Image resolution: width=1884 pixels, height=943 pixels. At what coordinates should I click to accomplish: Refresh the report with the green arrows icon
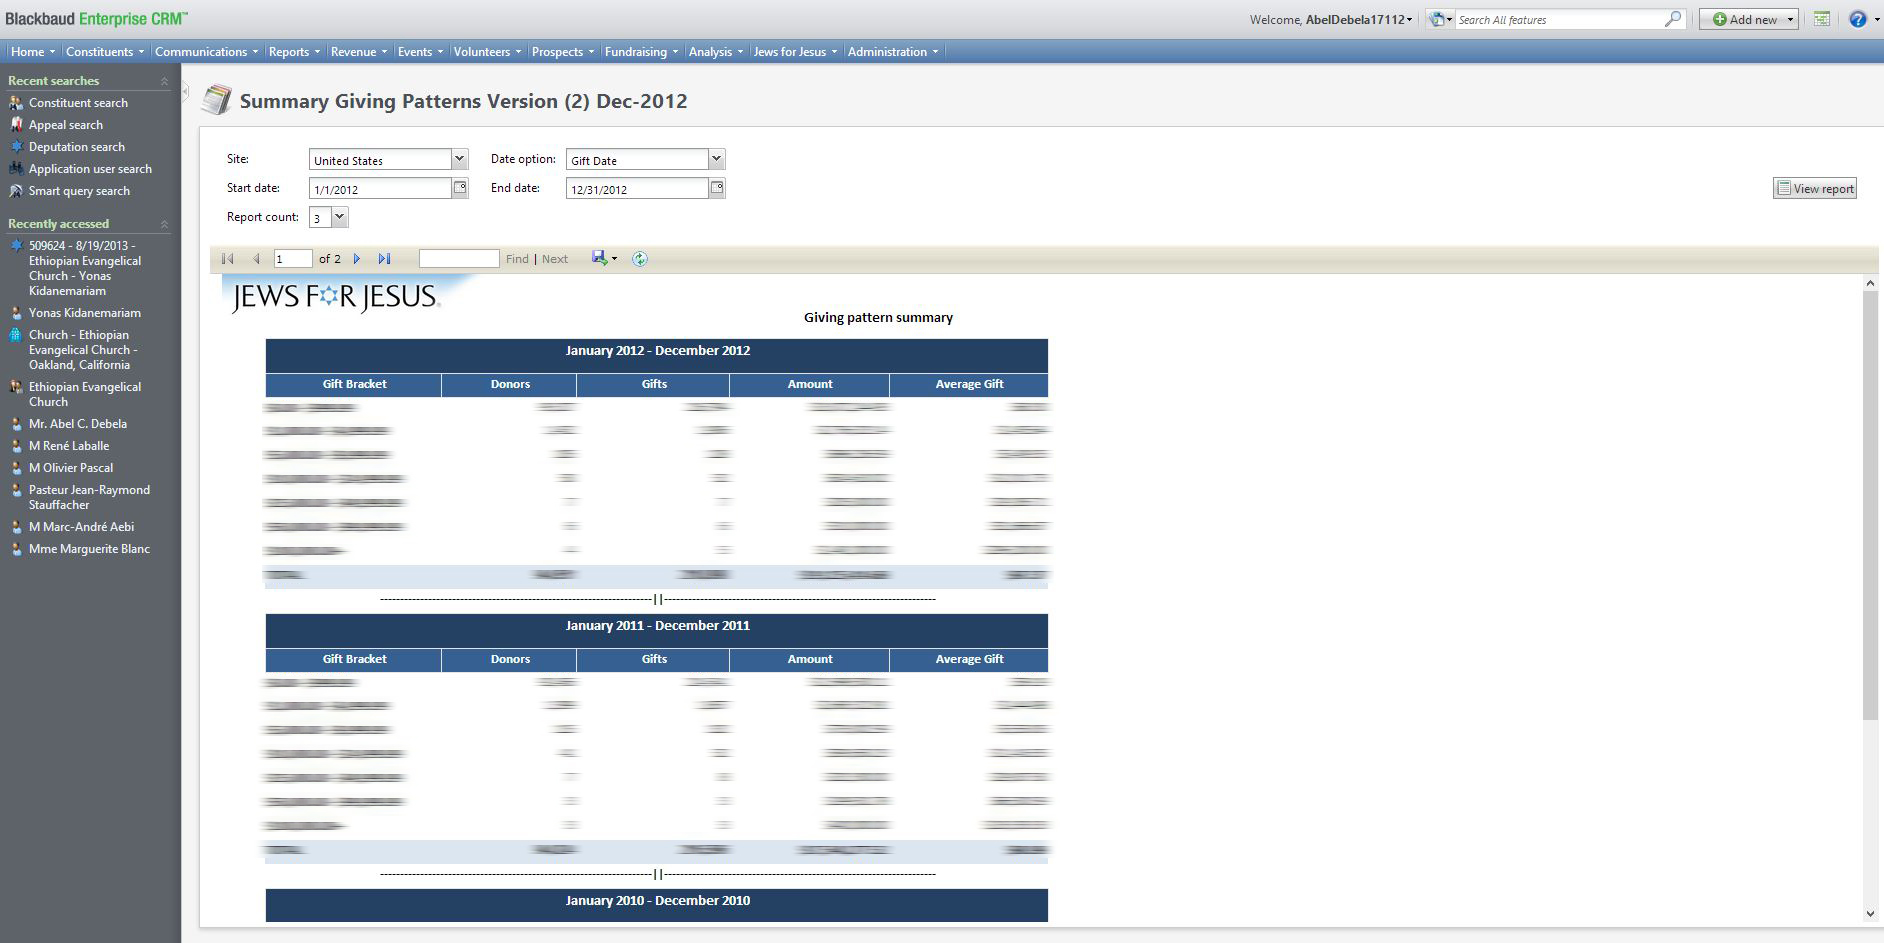coord(640,259)
